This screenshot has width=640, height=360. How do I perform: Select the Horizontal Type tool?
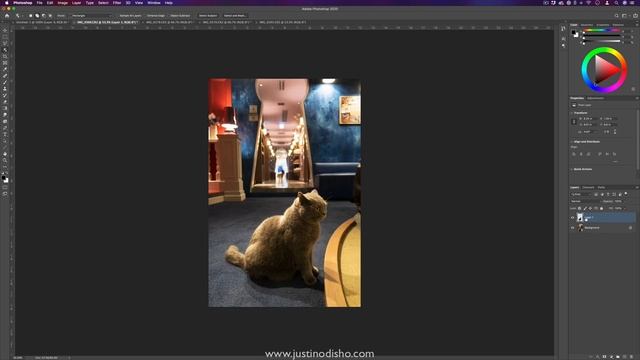coord(5,135)
